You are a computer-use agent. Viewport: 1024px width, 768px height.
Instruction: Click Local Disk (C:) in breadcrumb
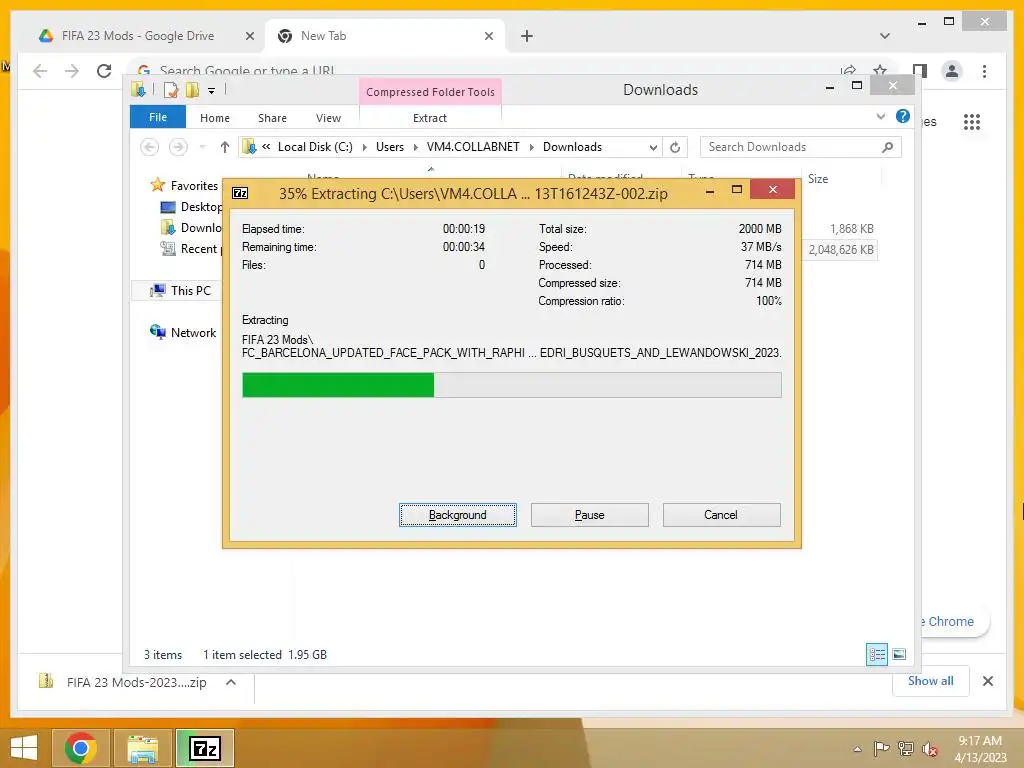point(315,147)
